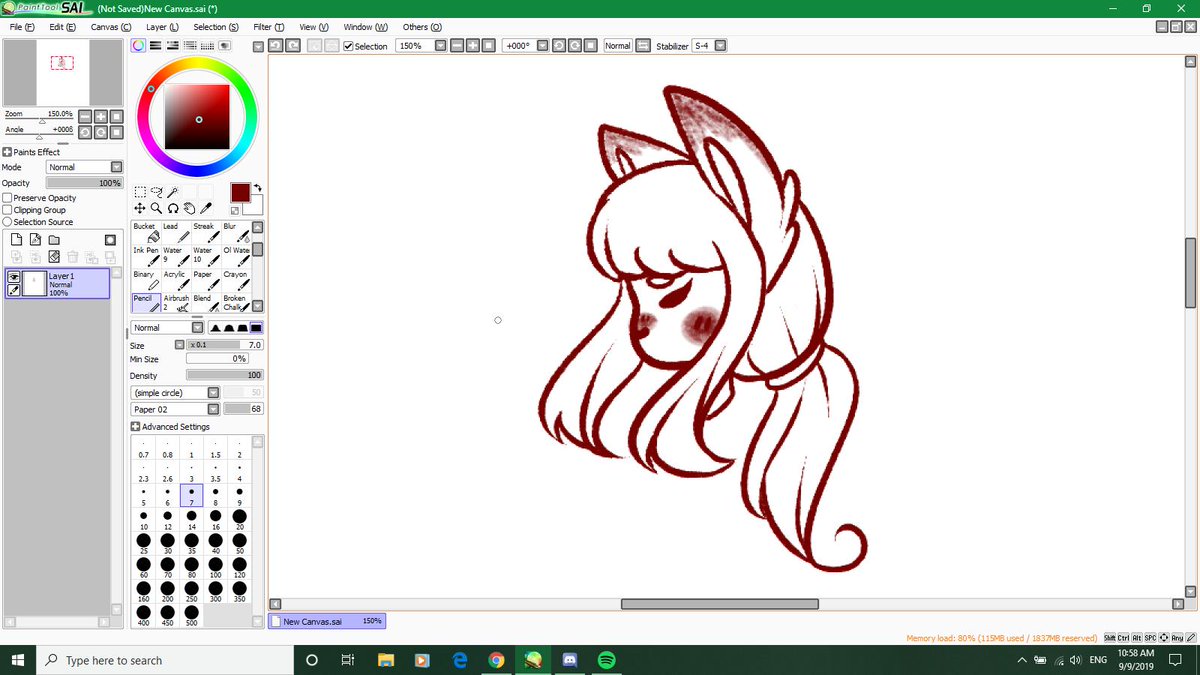The height and width of the screenshot is (675, 1200).
Task: Choose the Airbrush 2 tool
Action: click(176, 304)
